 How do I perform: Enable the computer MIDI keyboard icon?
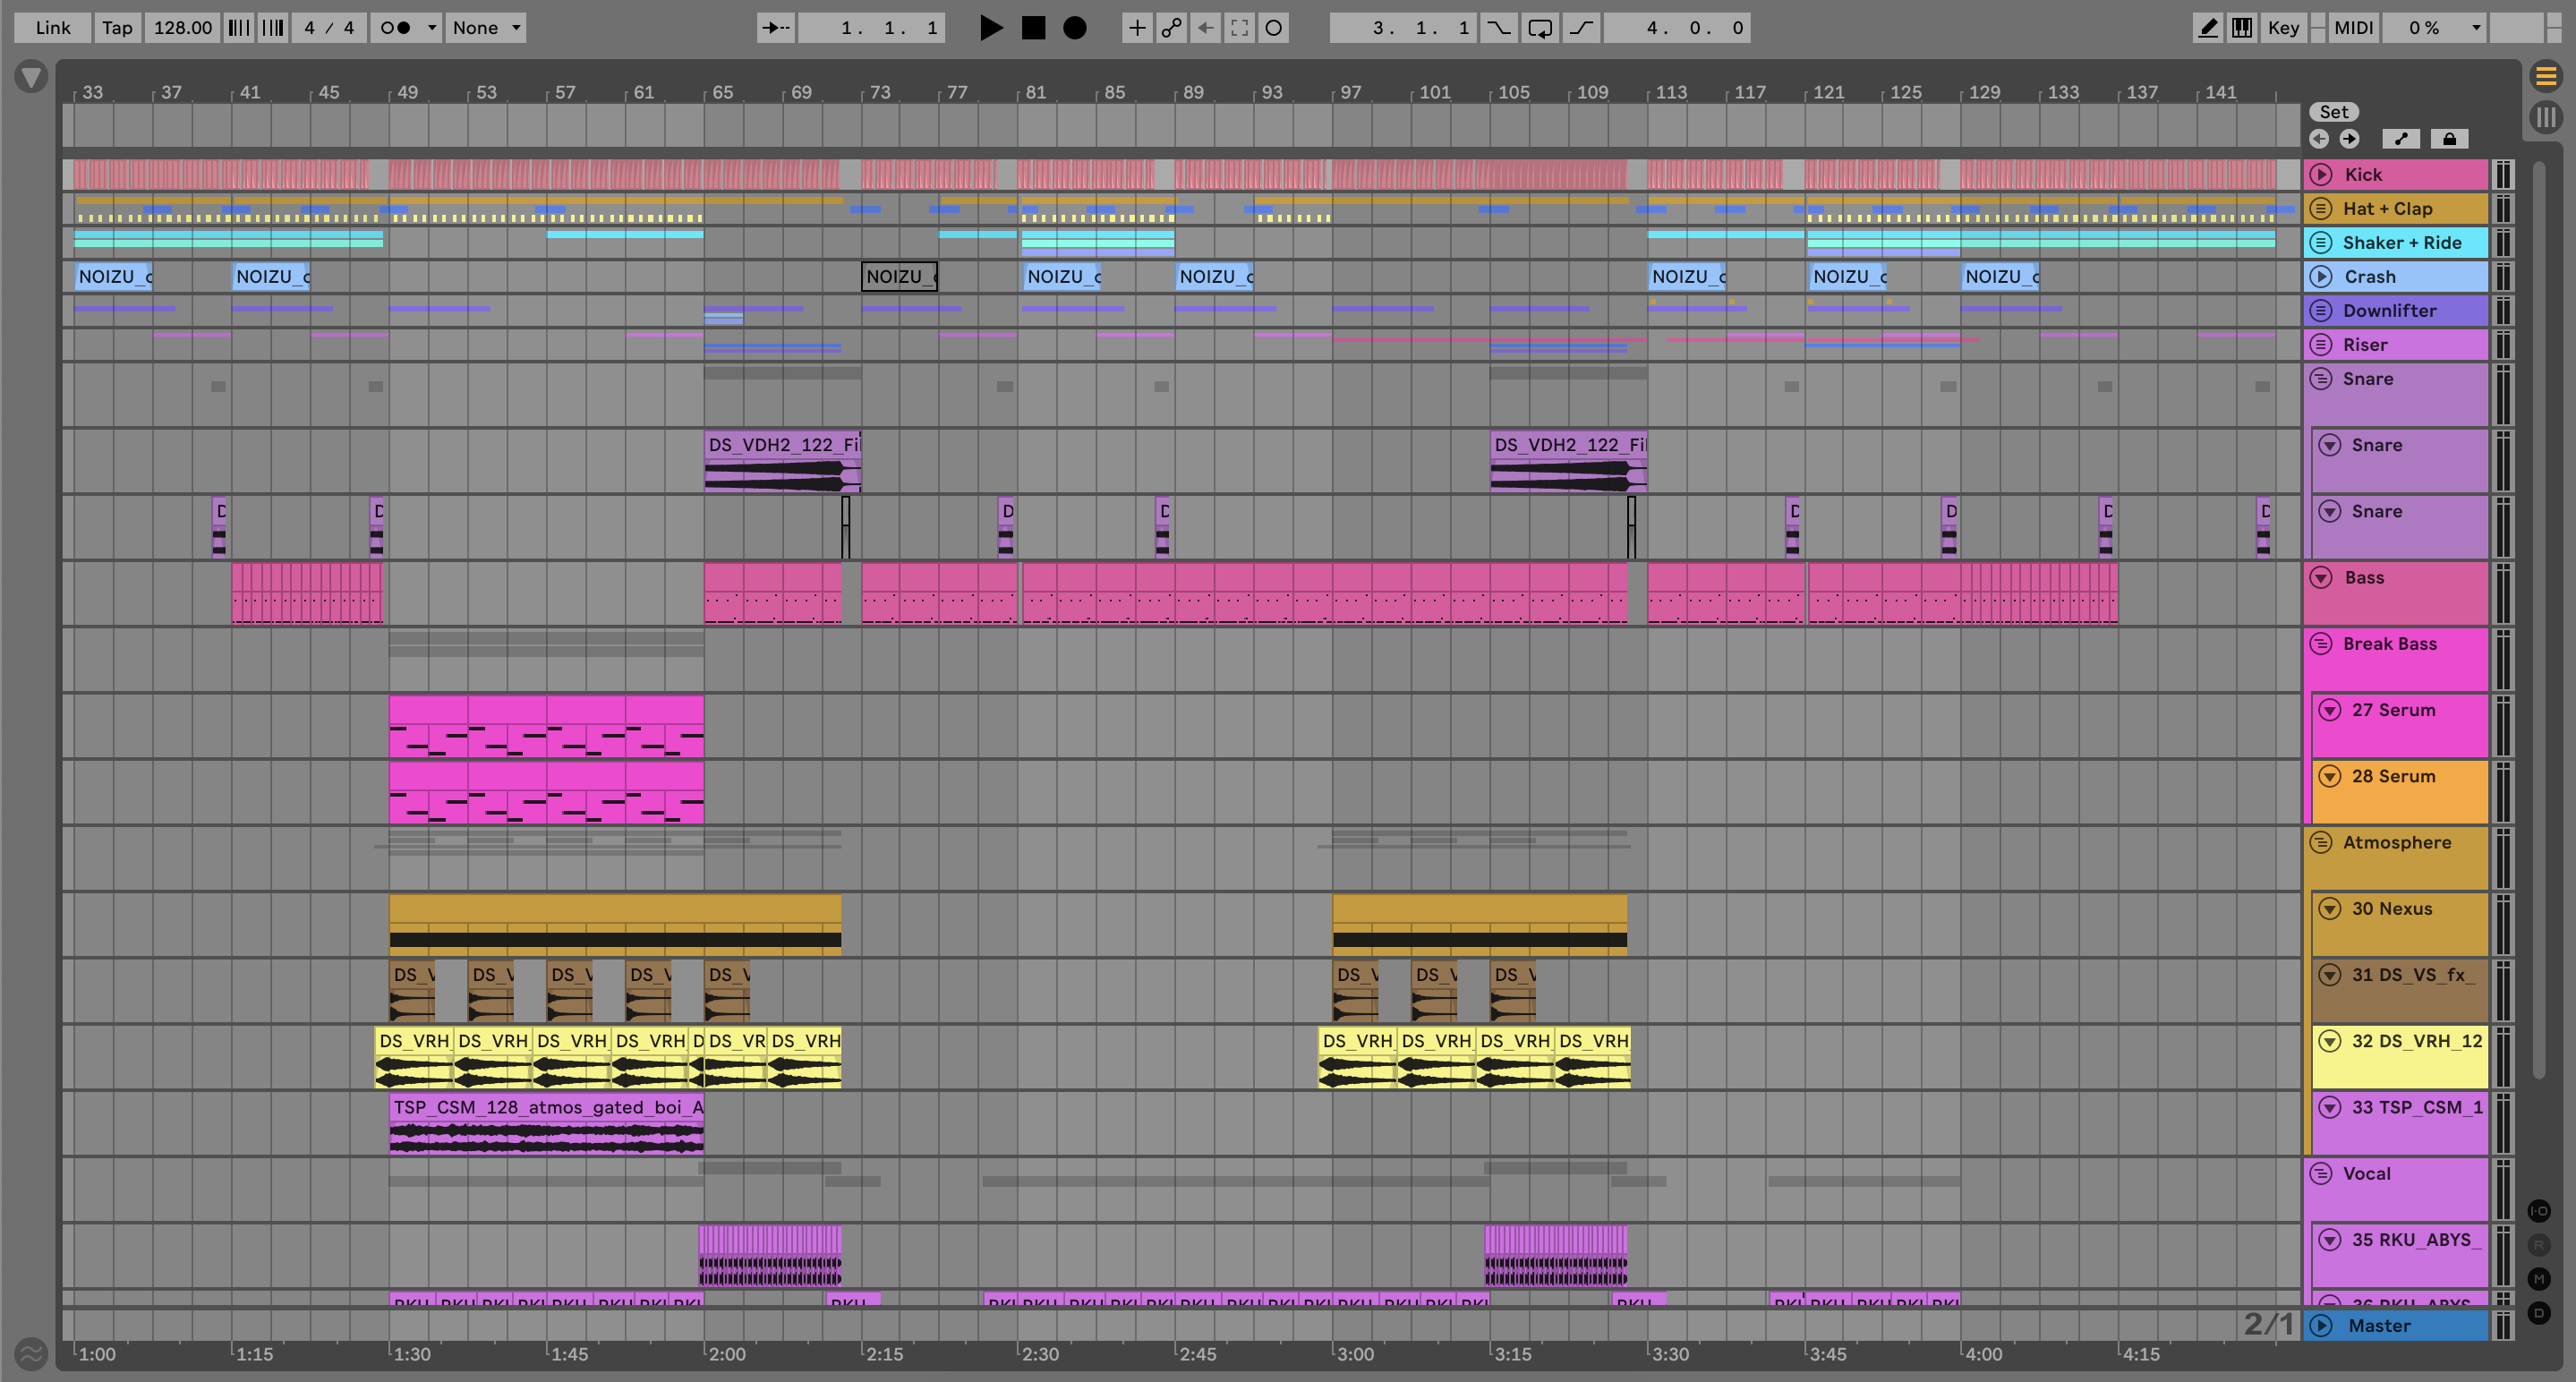[2242, 28]
